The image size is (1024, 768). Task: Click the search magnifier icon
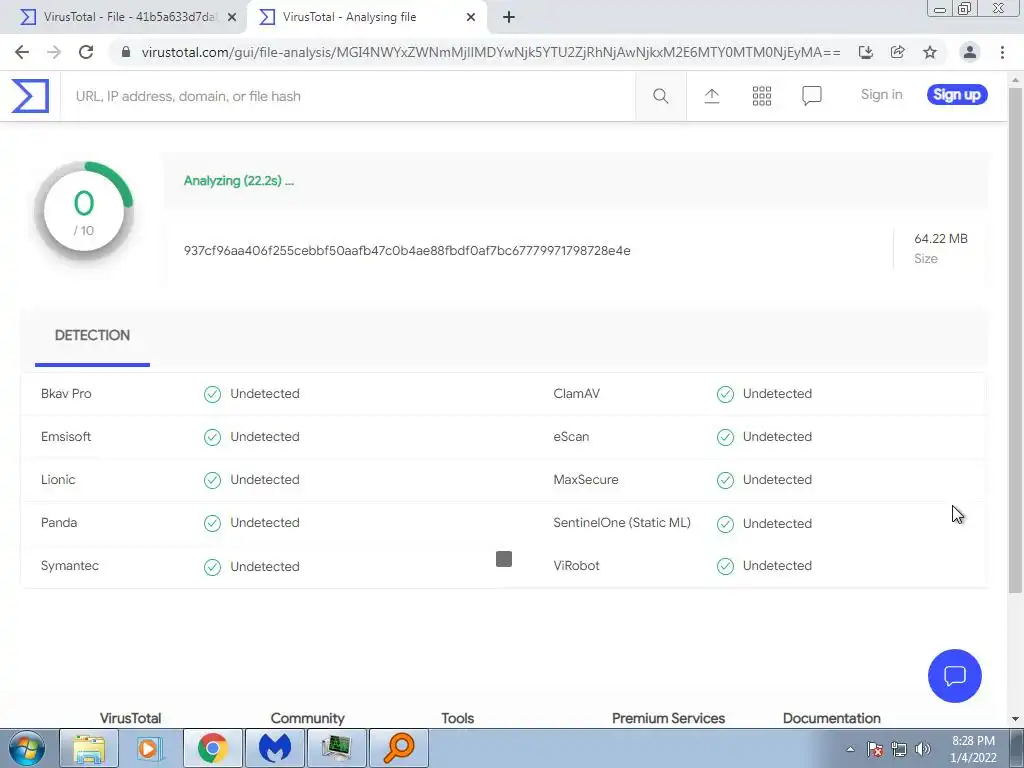point(660,96)
